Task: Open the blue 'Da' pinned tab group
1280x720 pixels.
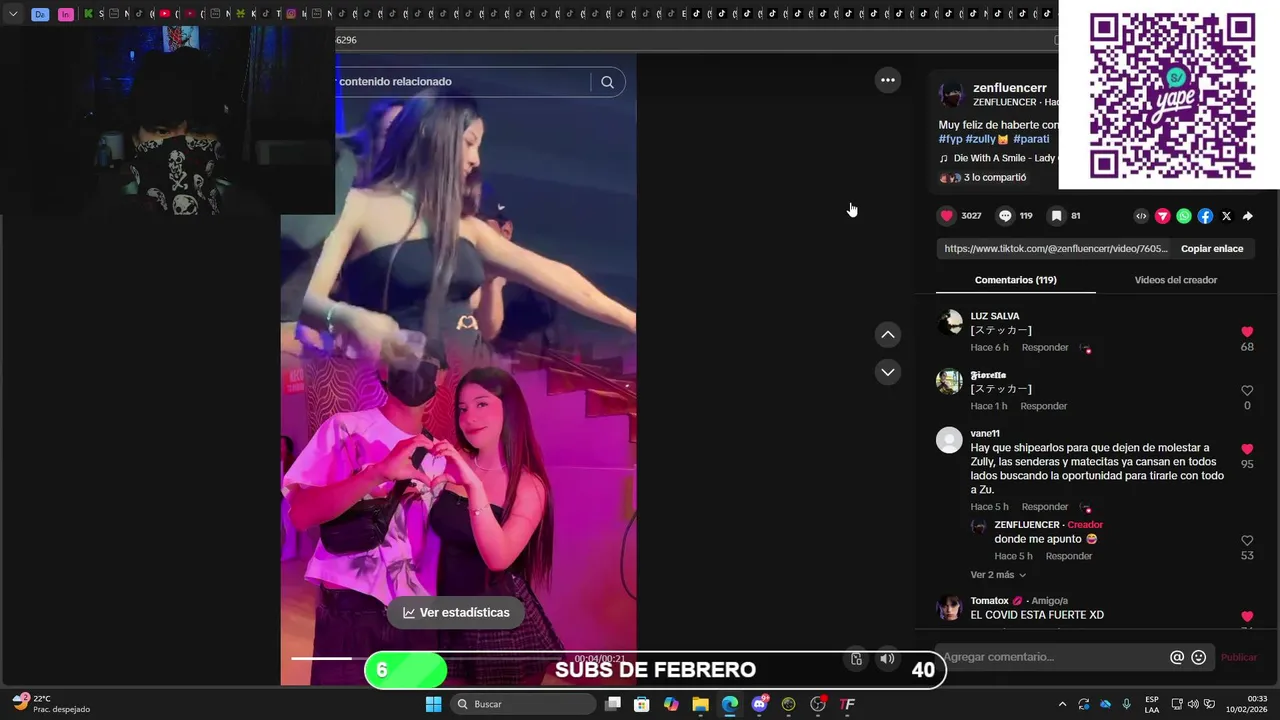Action: 40,14
